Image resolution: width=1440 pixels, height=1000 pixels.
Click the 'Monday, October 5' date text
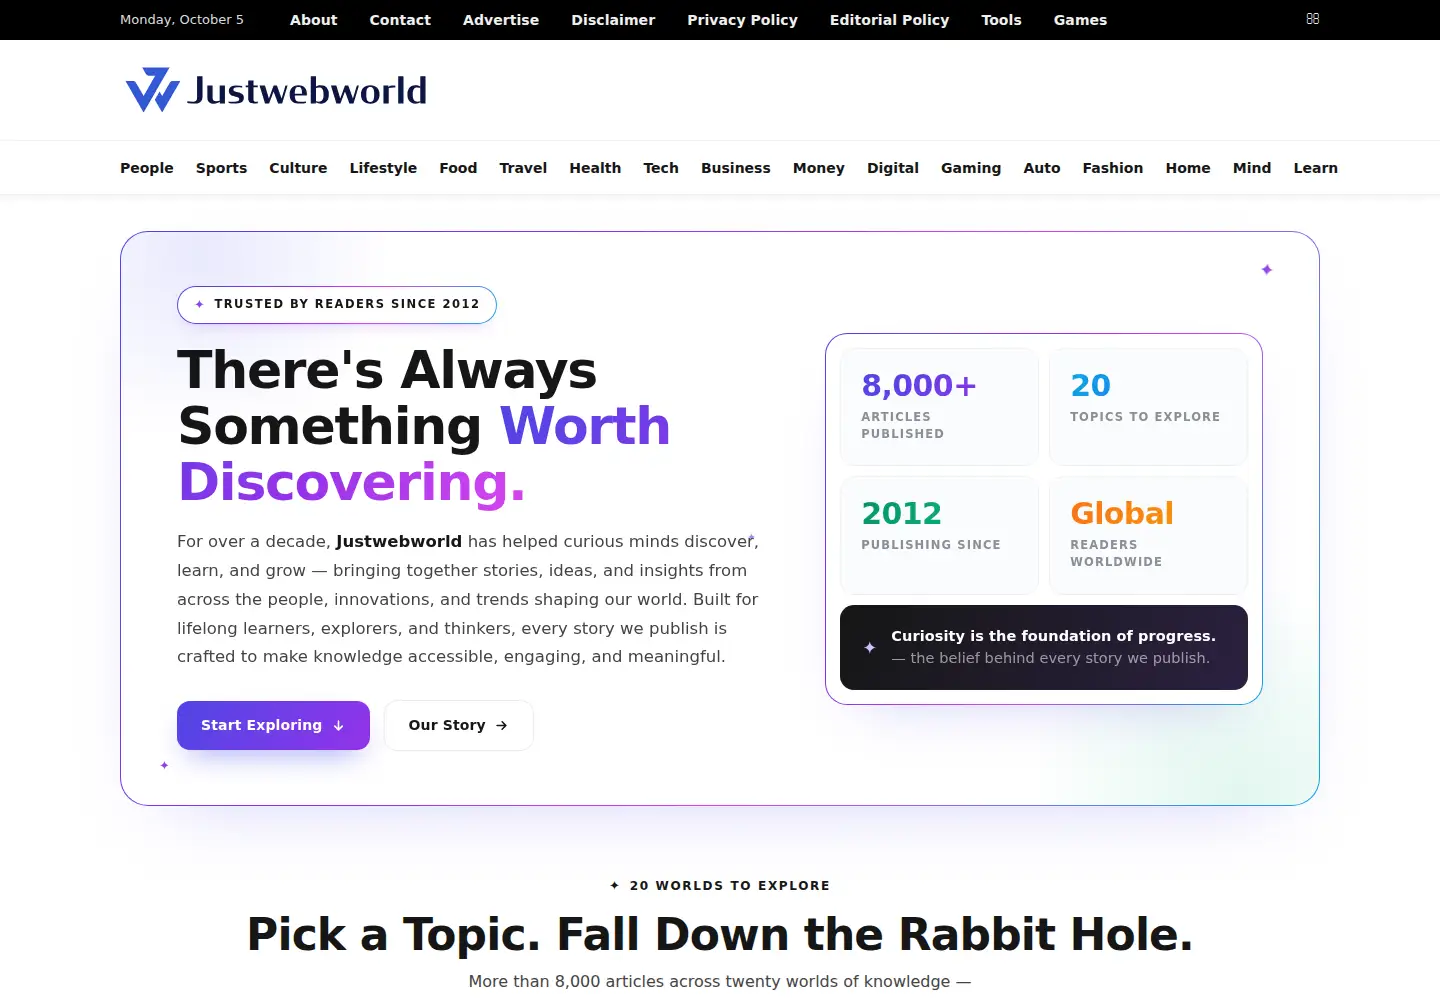pos(182,20)
